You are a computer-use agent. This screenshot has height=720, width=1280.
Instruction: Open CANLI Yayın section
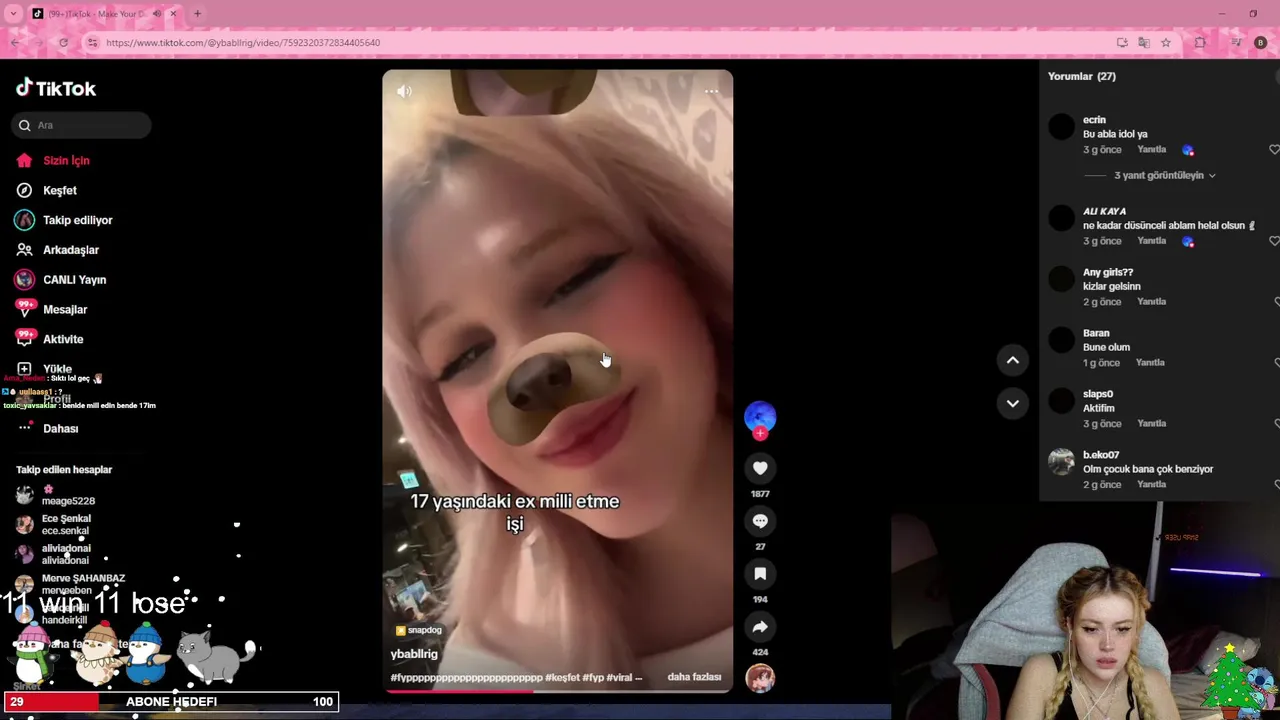pyautogui.click(x=74, y=280)
